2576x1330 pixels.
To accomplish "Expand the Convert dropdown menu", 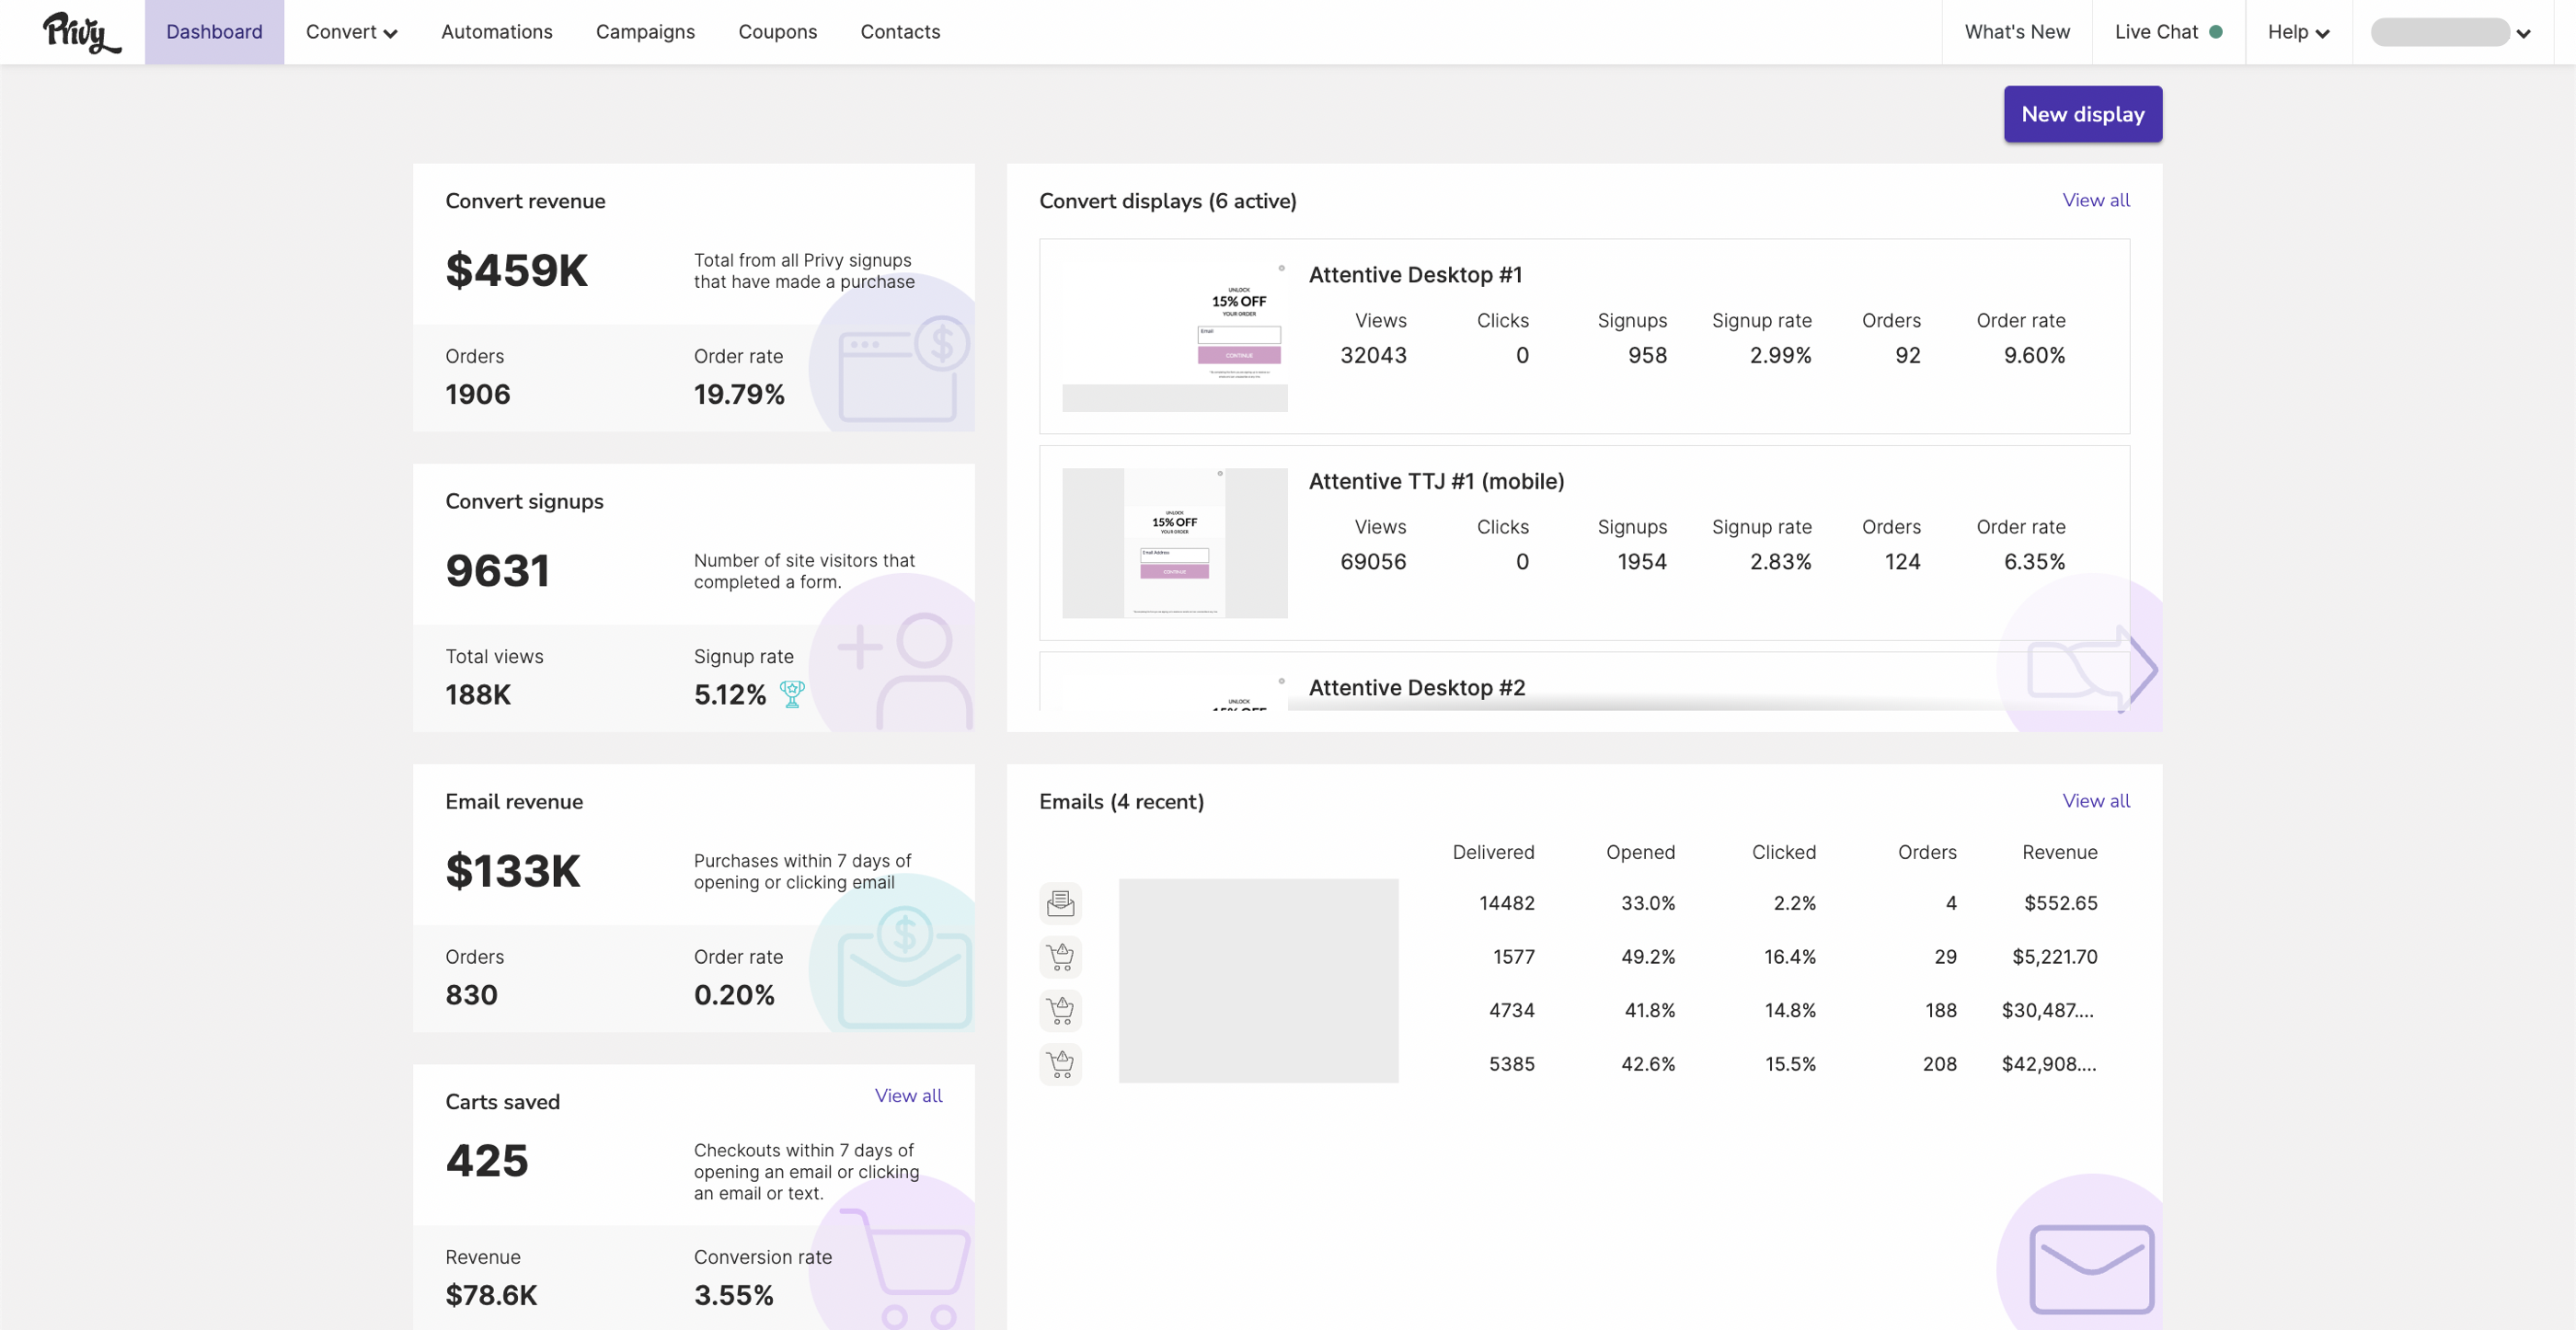I will (x=351, y=32).
